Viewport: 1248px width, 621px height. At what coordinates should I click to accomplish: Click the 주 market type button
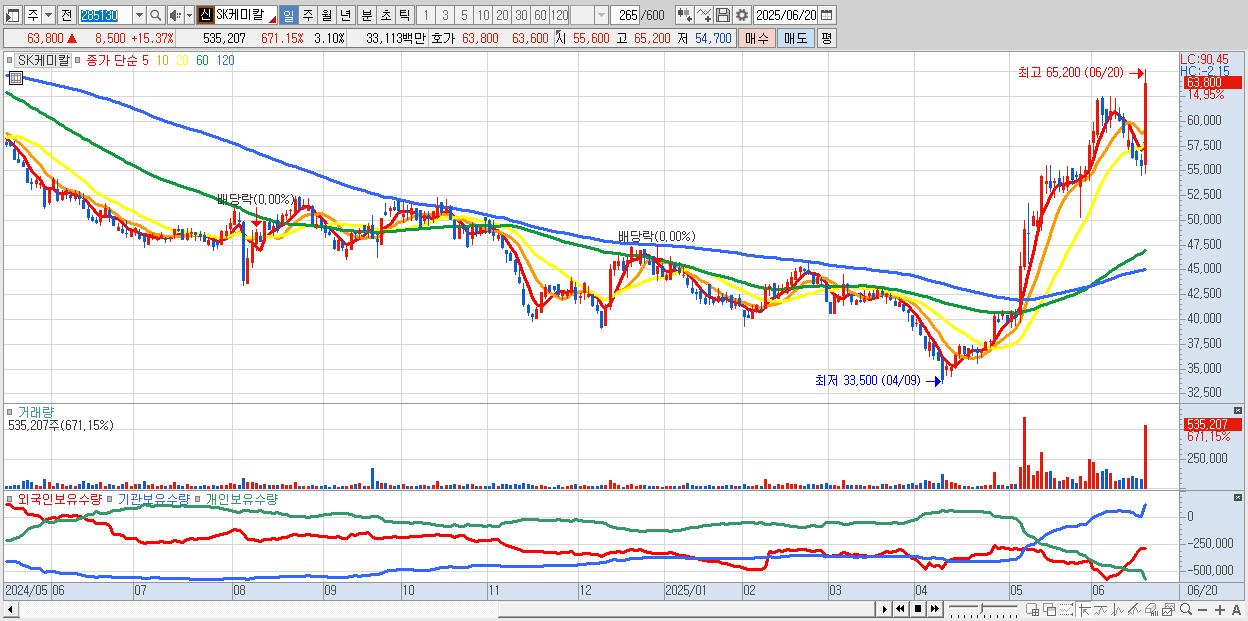coord(33,15)
